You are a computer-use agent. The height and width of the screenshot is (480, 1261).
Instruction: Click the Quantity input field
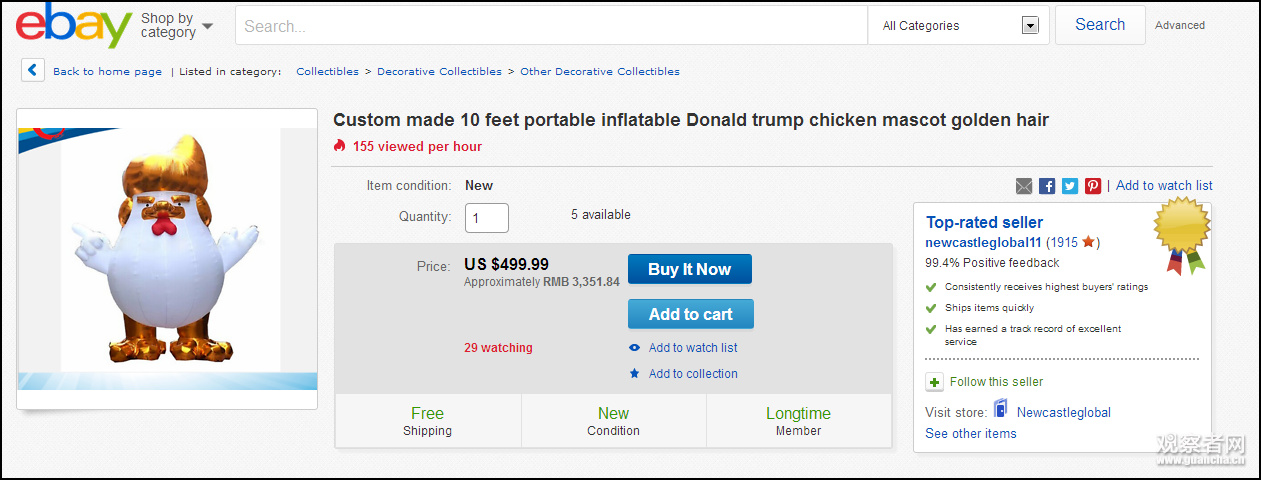tap(486, 217)
